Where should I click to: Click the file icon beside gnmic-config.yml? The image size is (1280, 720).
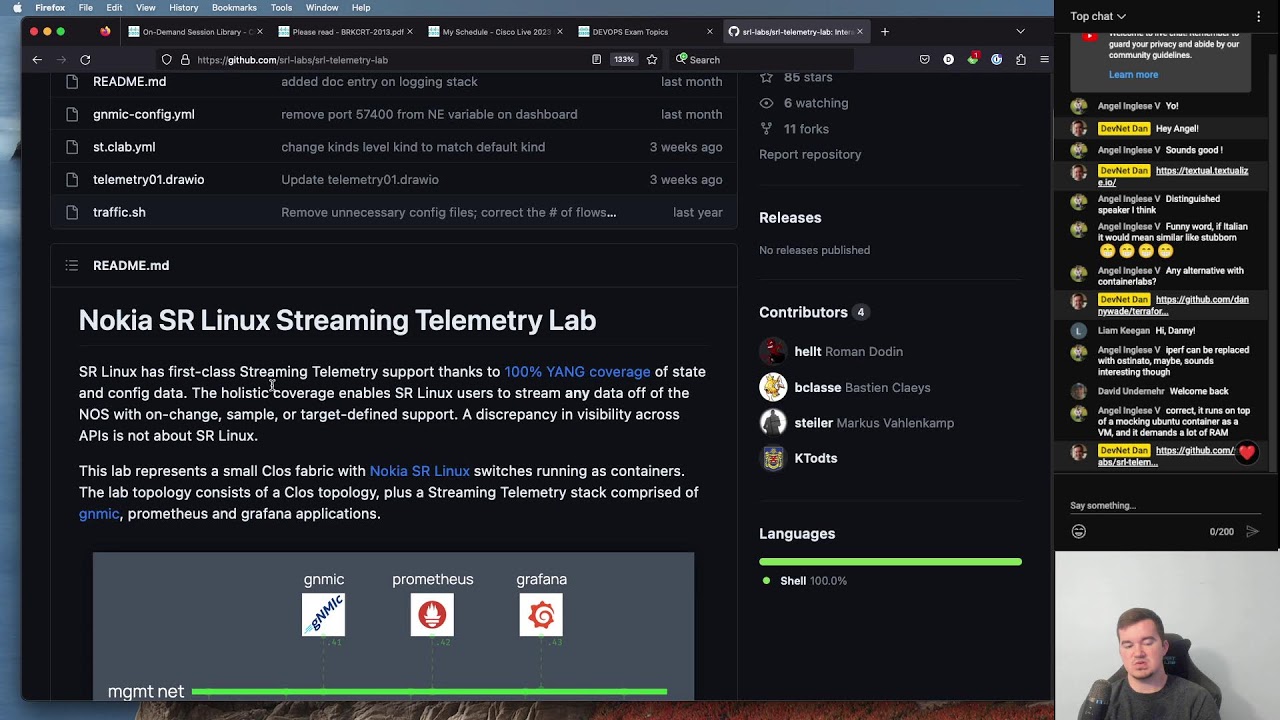click(72, 114)
